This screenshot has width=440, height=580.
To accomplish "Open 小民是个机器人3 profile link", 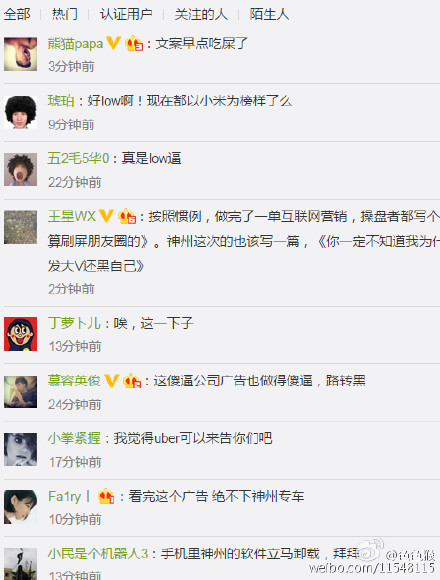I will [x=98, y=554].
